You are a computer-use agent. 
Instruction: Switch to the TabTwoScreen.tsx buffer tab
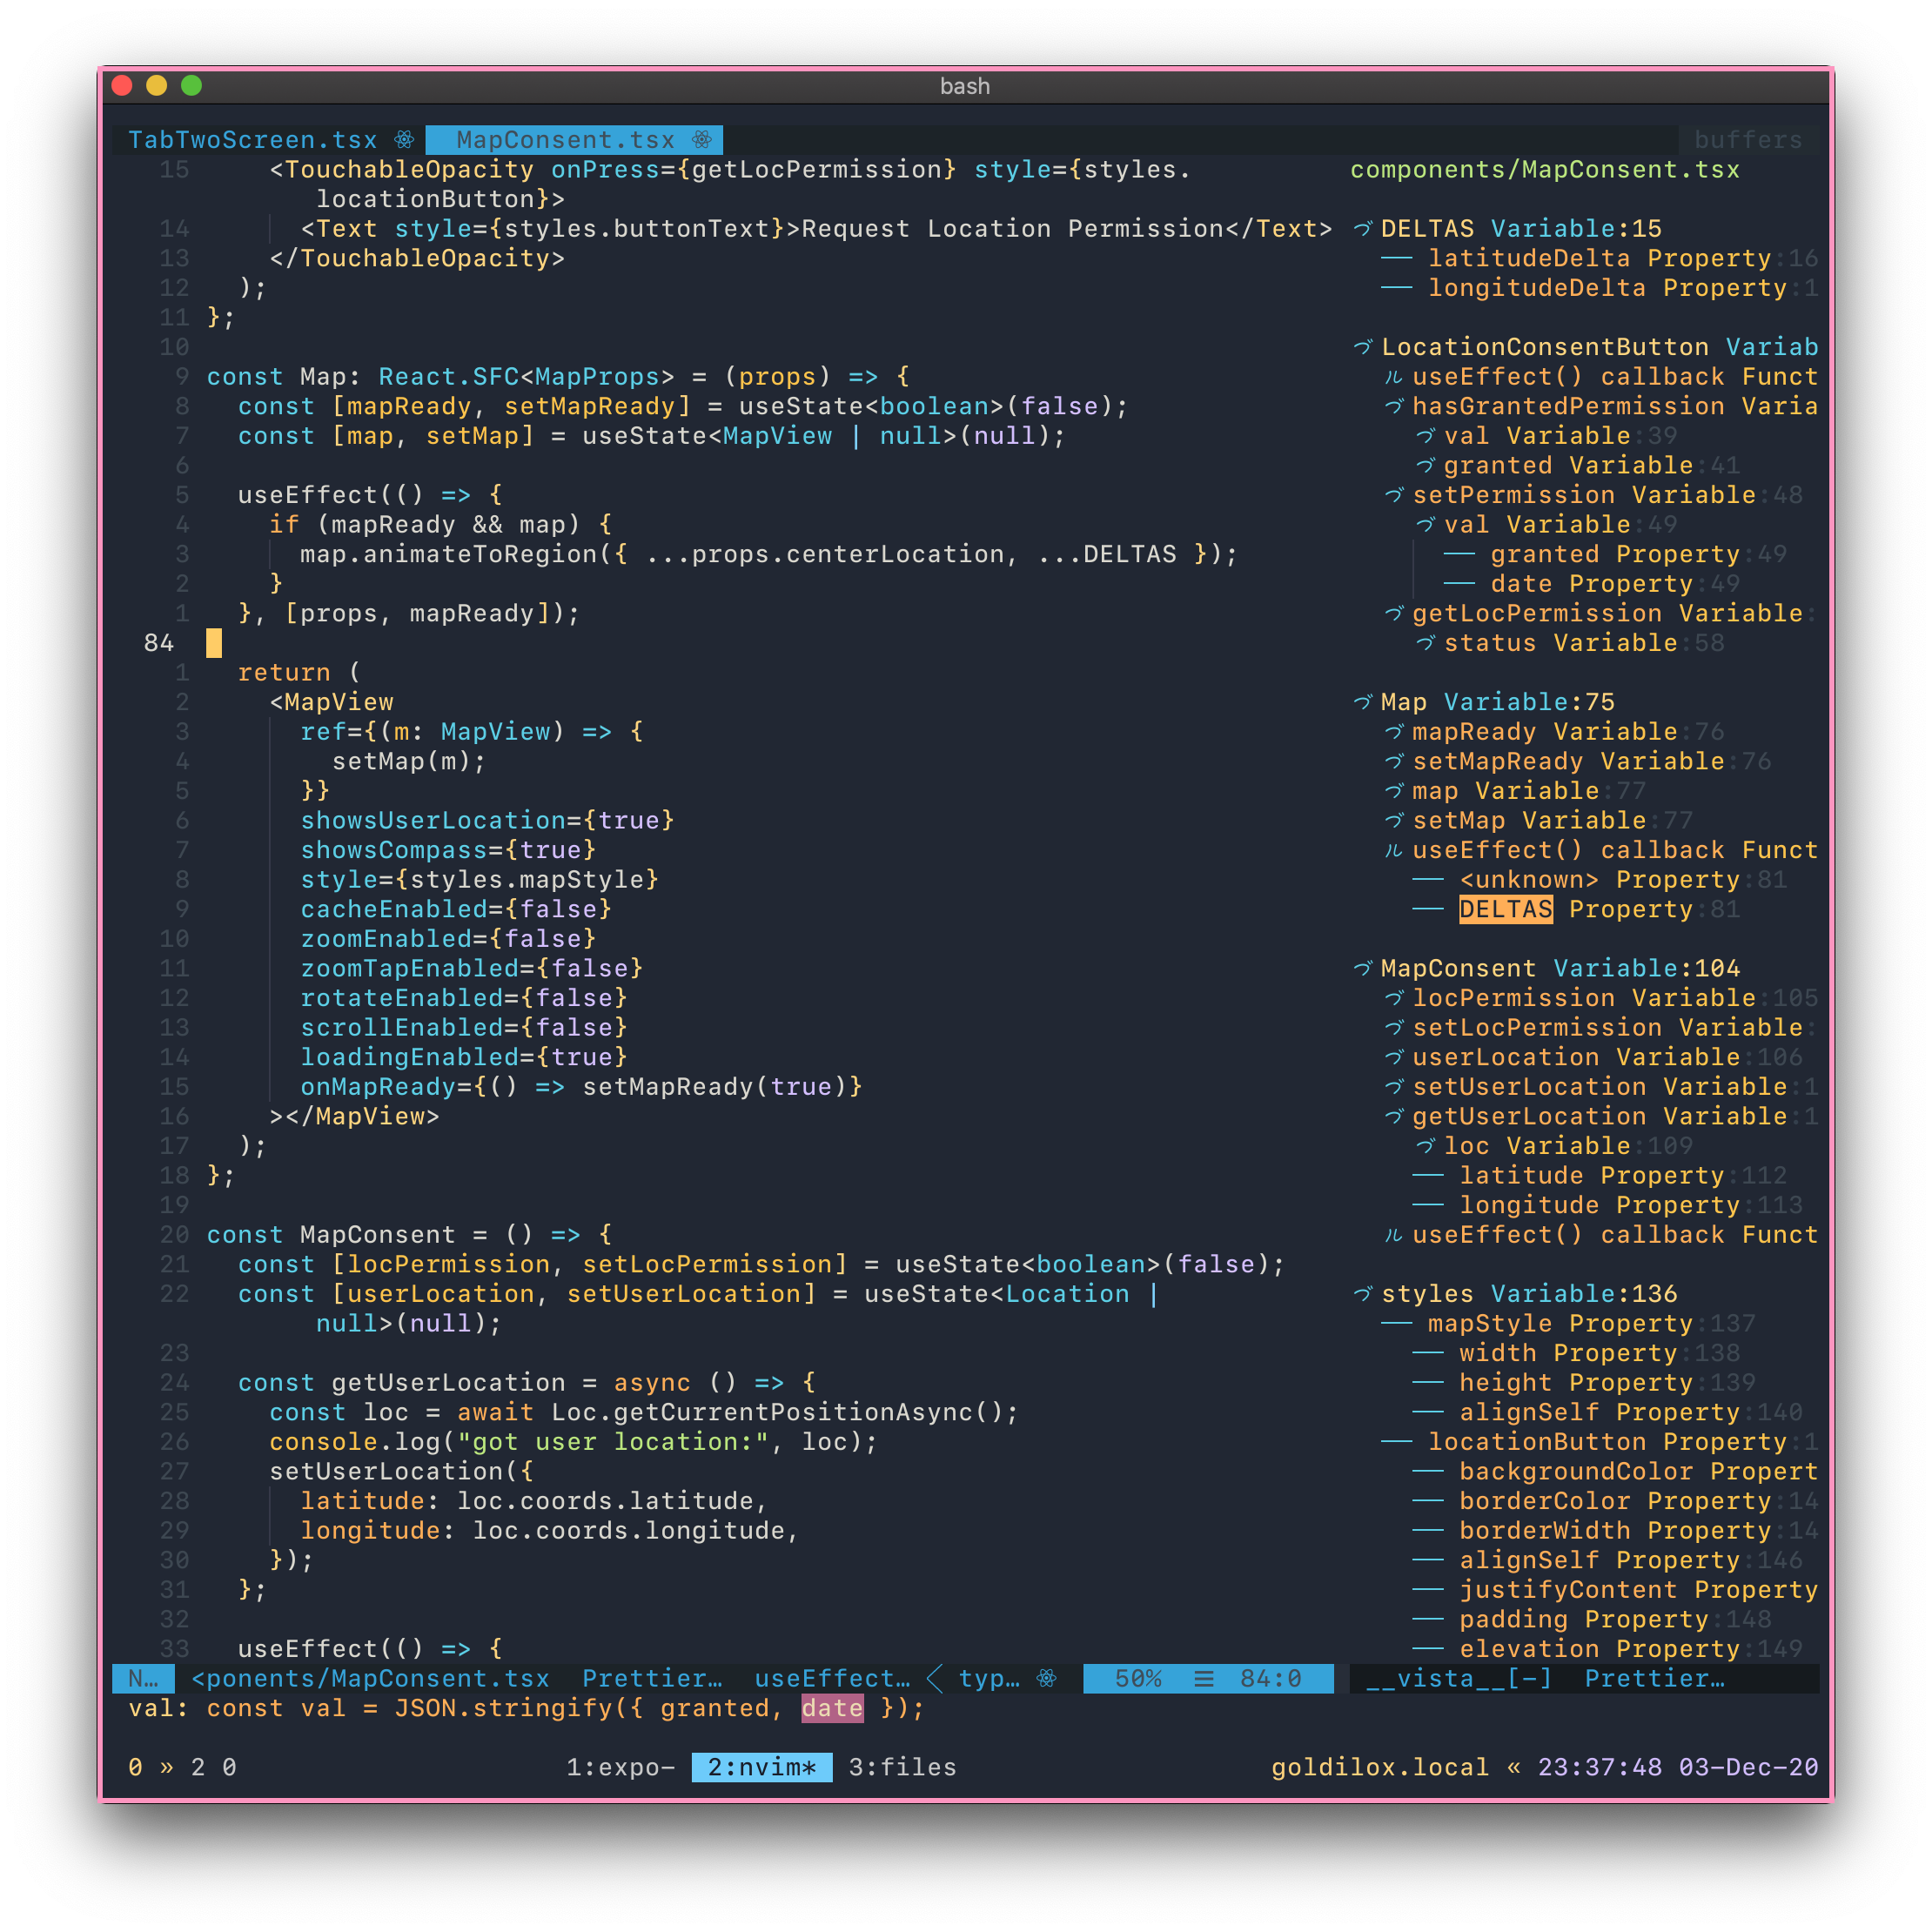tap(252, 139)
